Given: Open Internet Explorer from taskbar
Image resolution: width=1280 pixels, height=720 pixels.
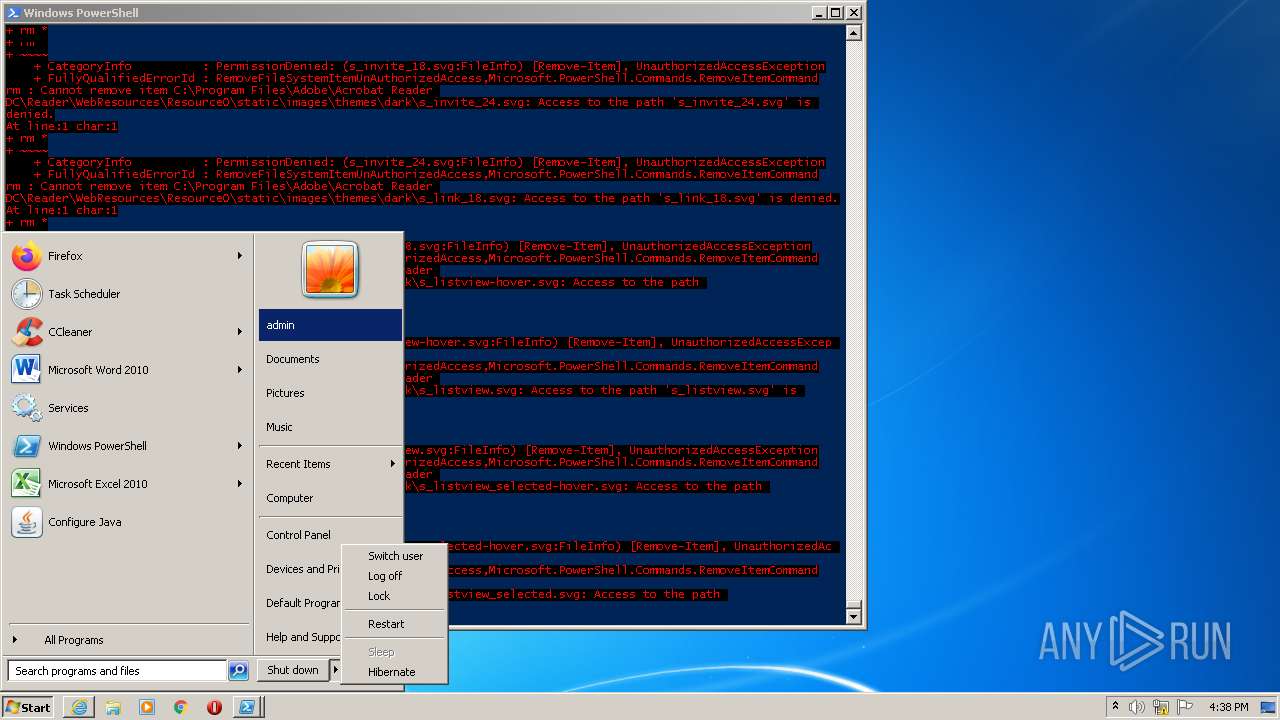Looking at the screenshot, I should (79, 707).
